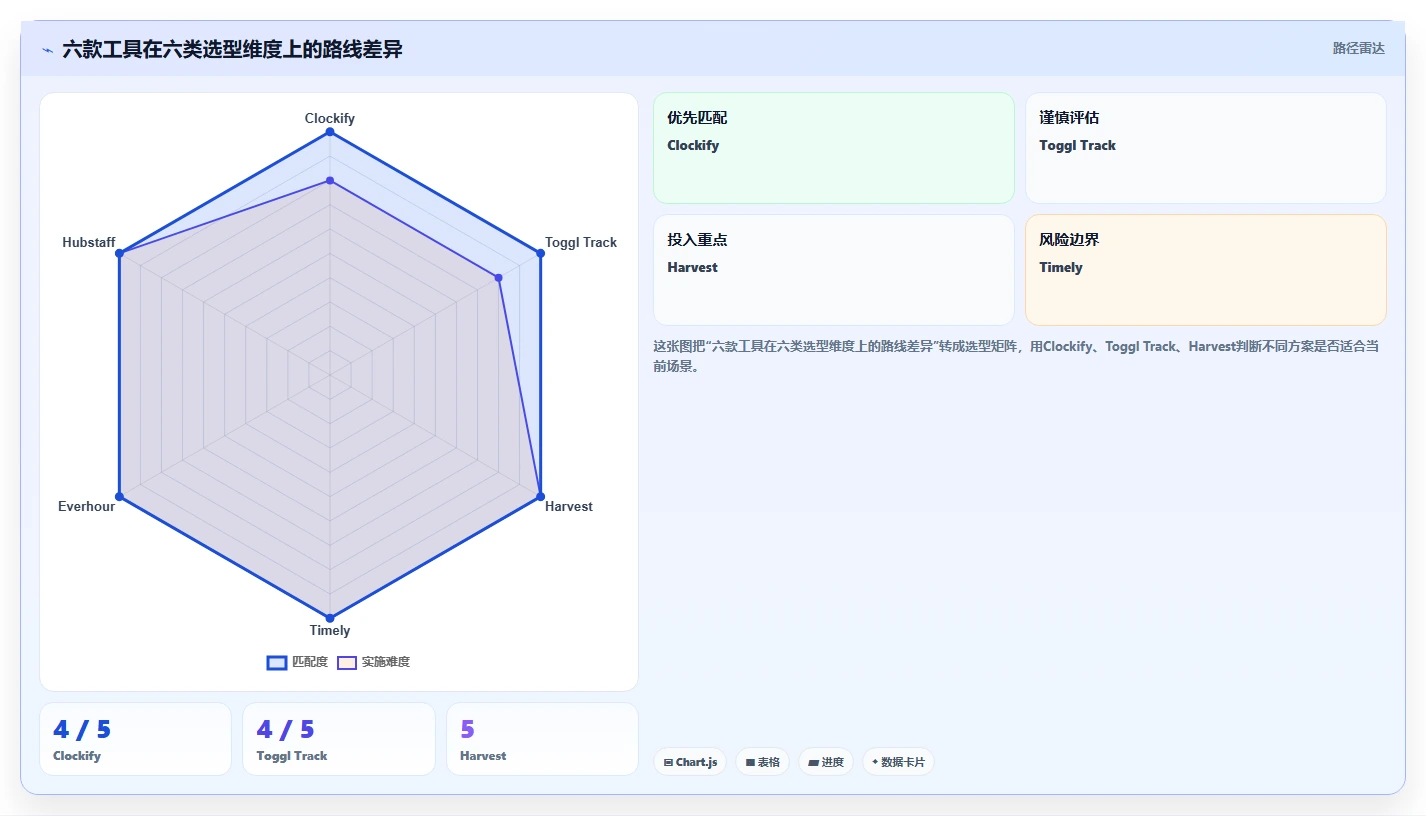1426x816 pixels.
Task: Click the data point at Timely vertex
Action: (330, 617)
